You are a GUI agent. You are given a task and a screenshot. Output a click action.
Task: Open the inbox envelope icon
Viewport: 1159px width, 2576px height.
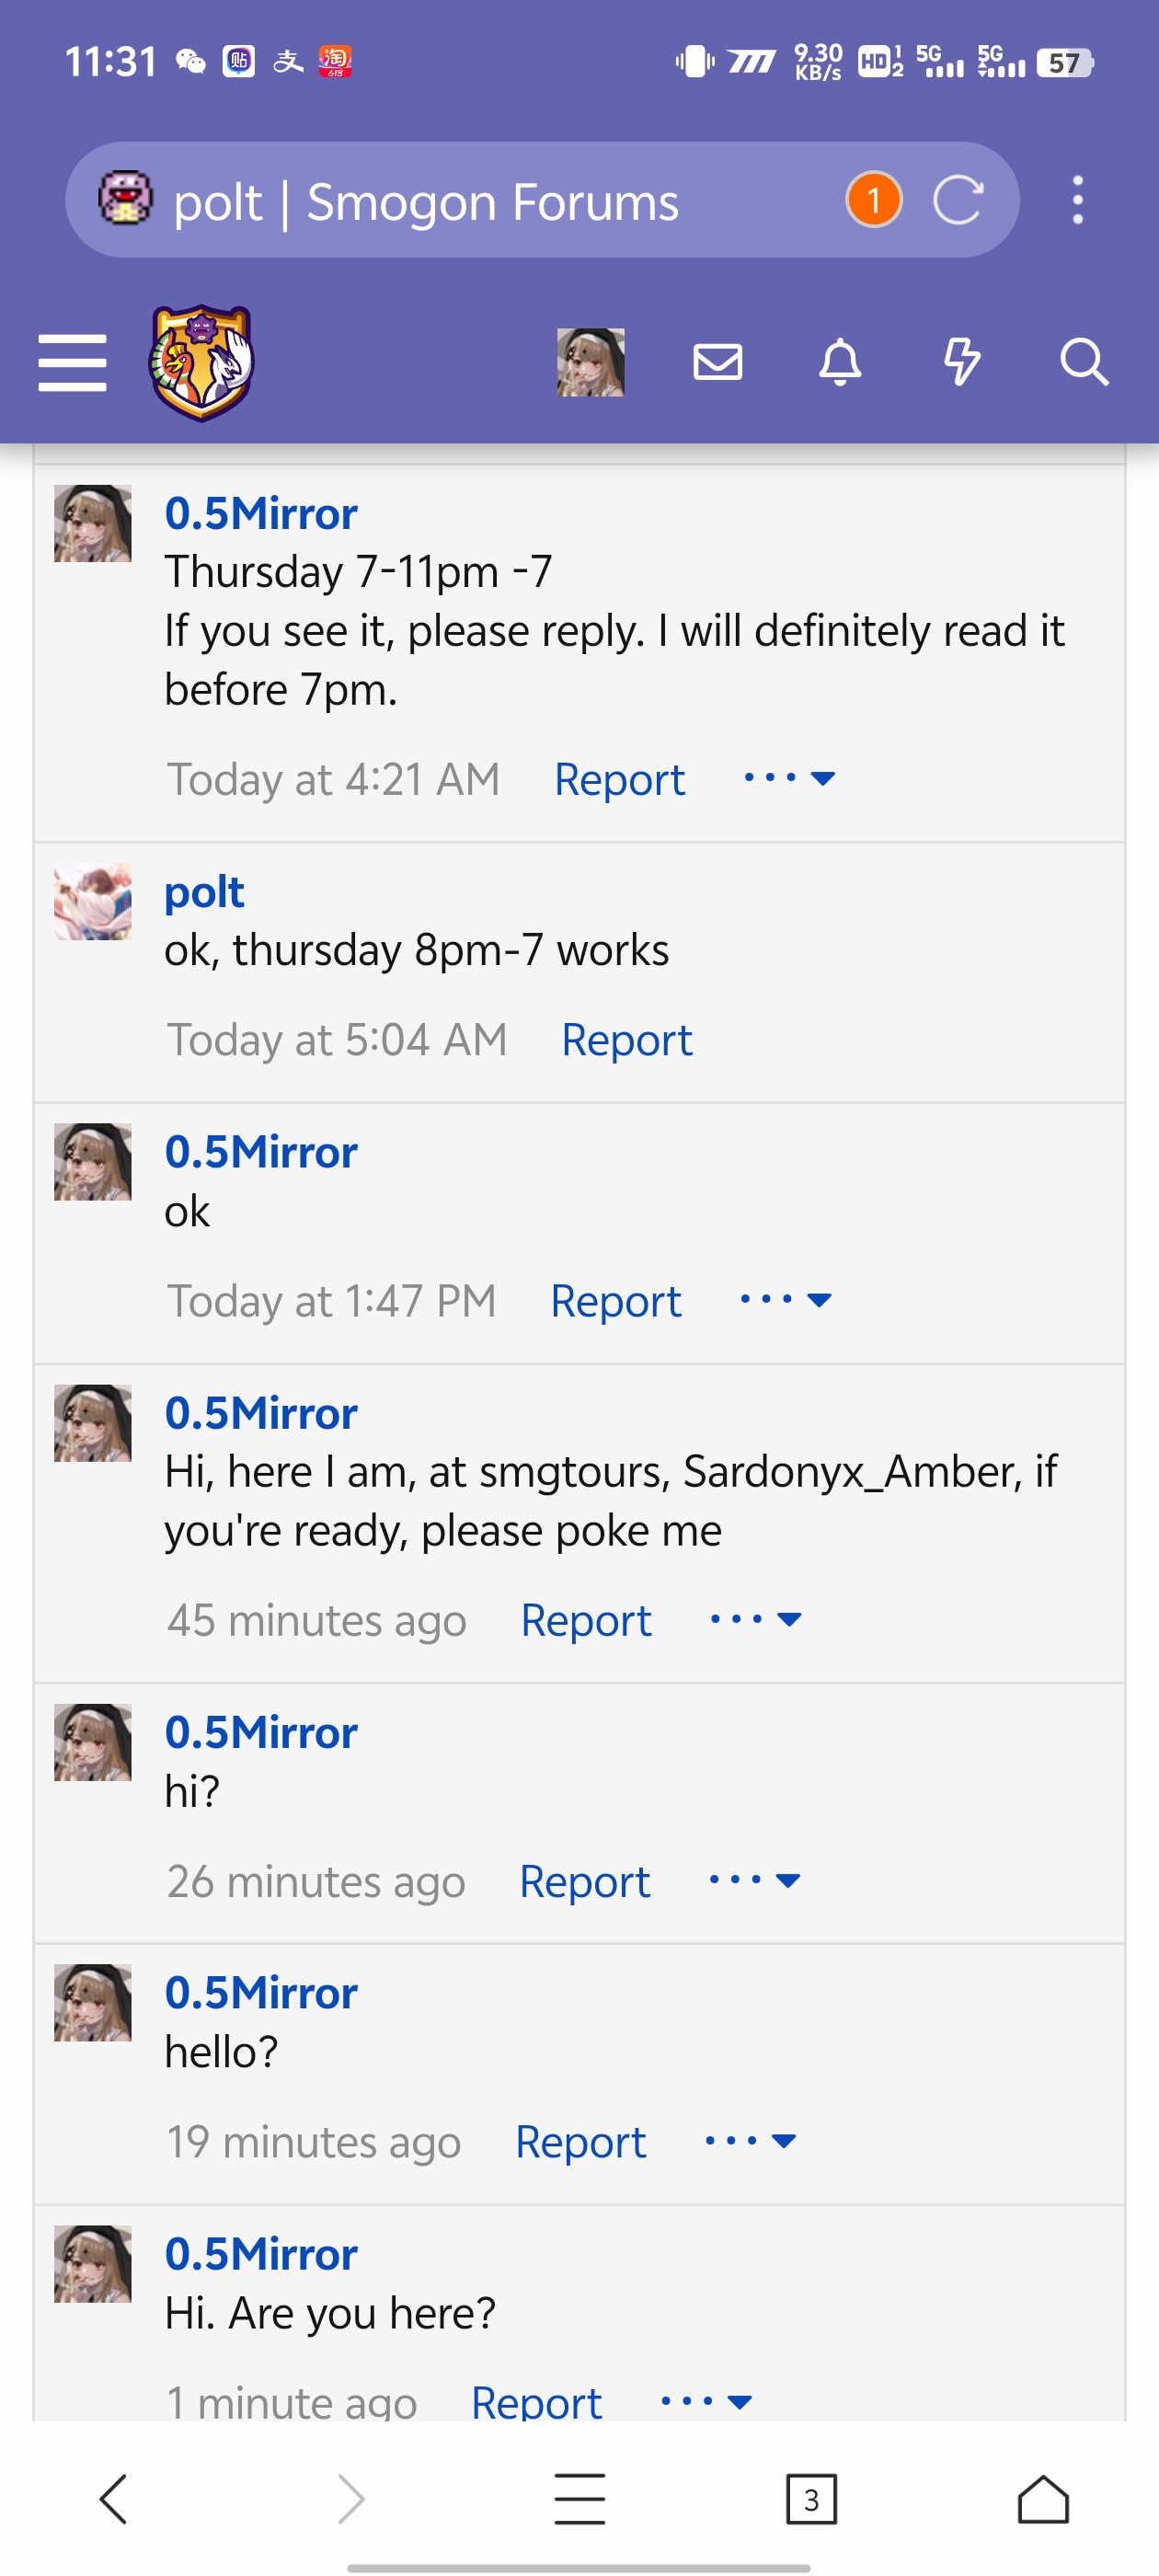[x=717, y=362]
